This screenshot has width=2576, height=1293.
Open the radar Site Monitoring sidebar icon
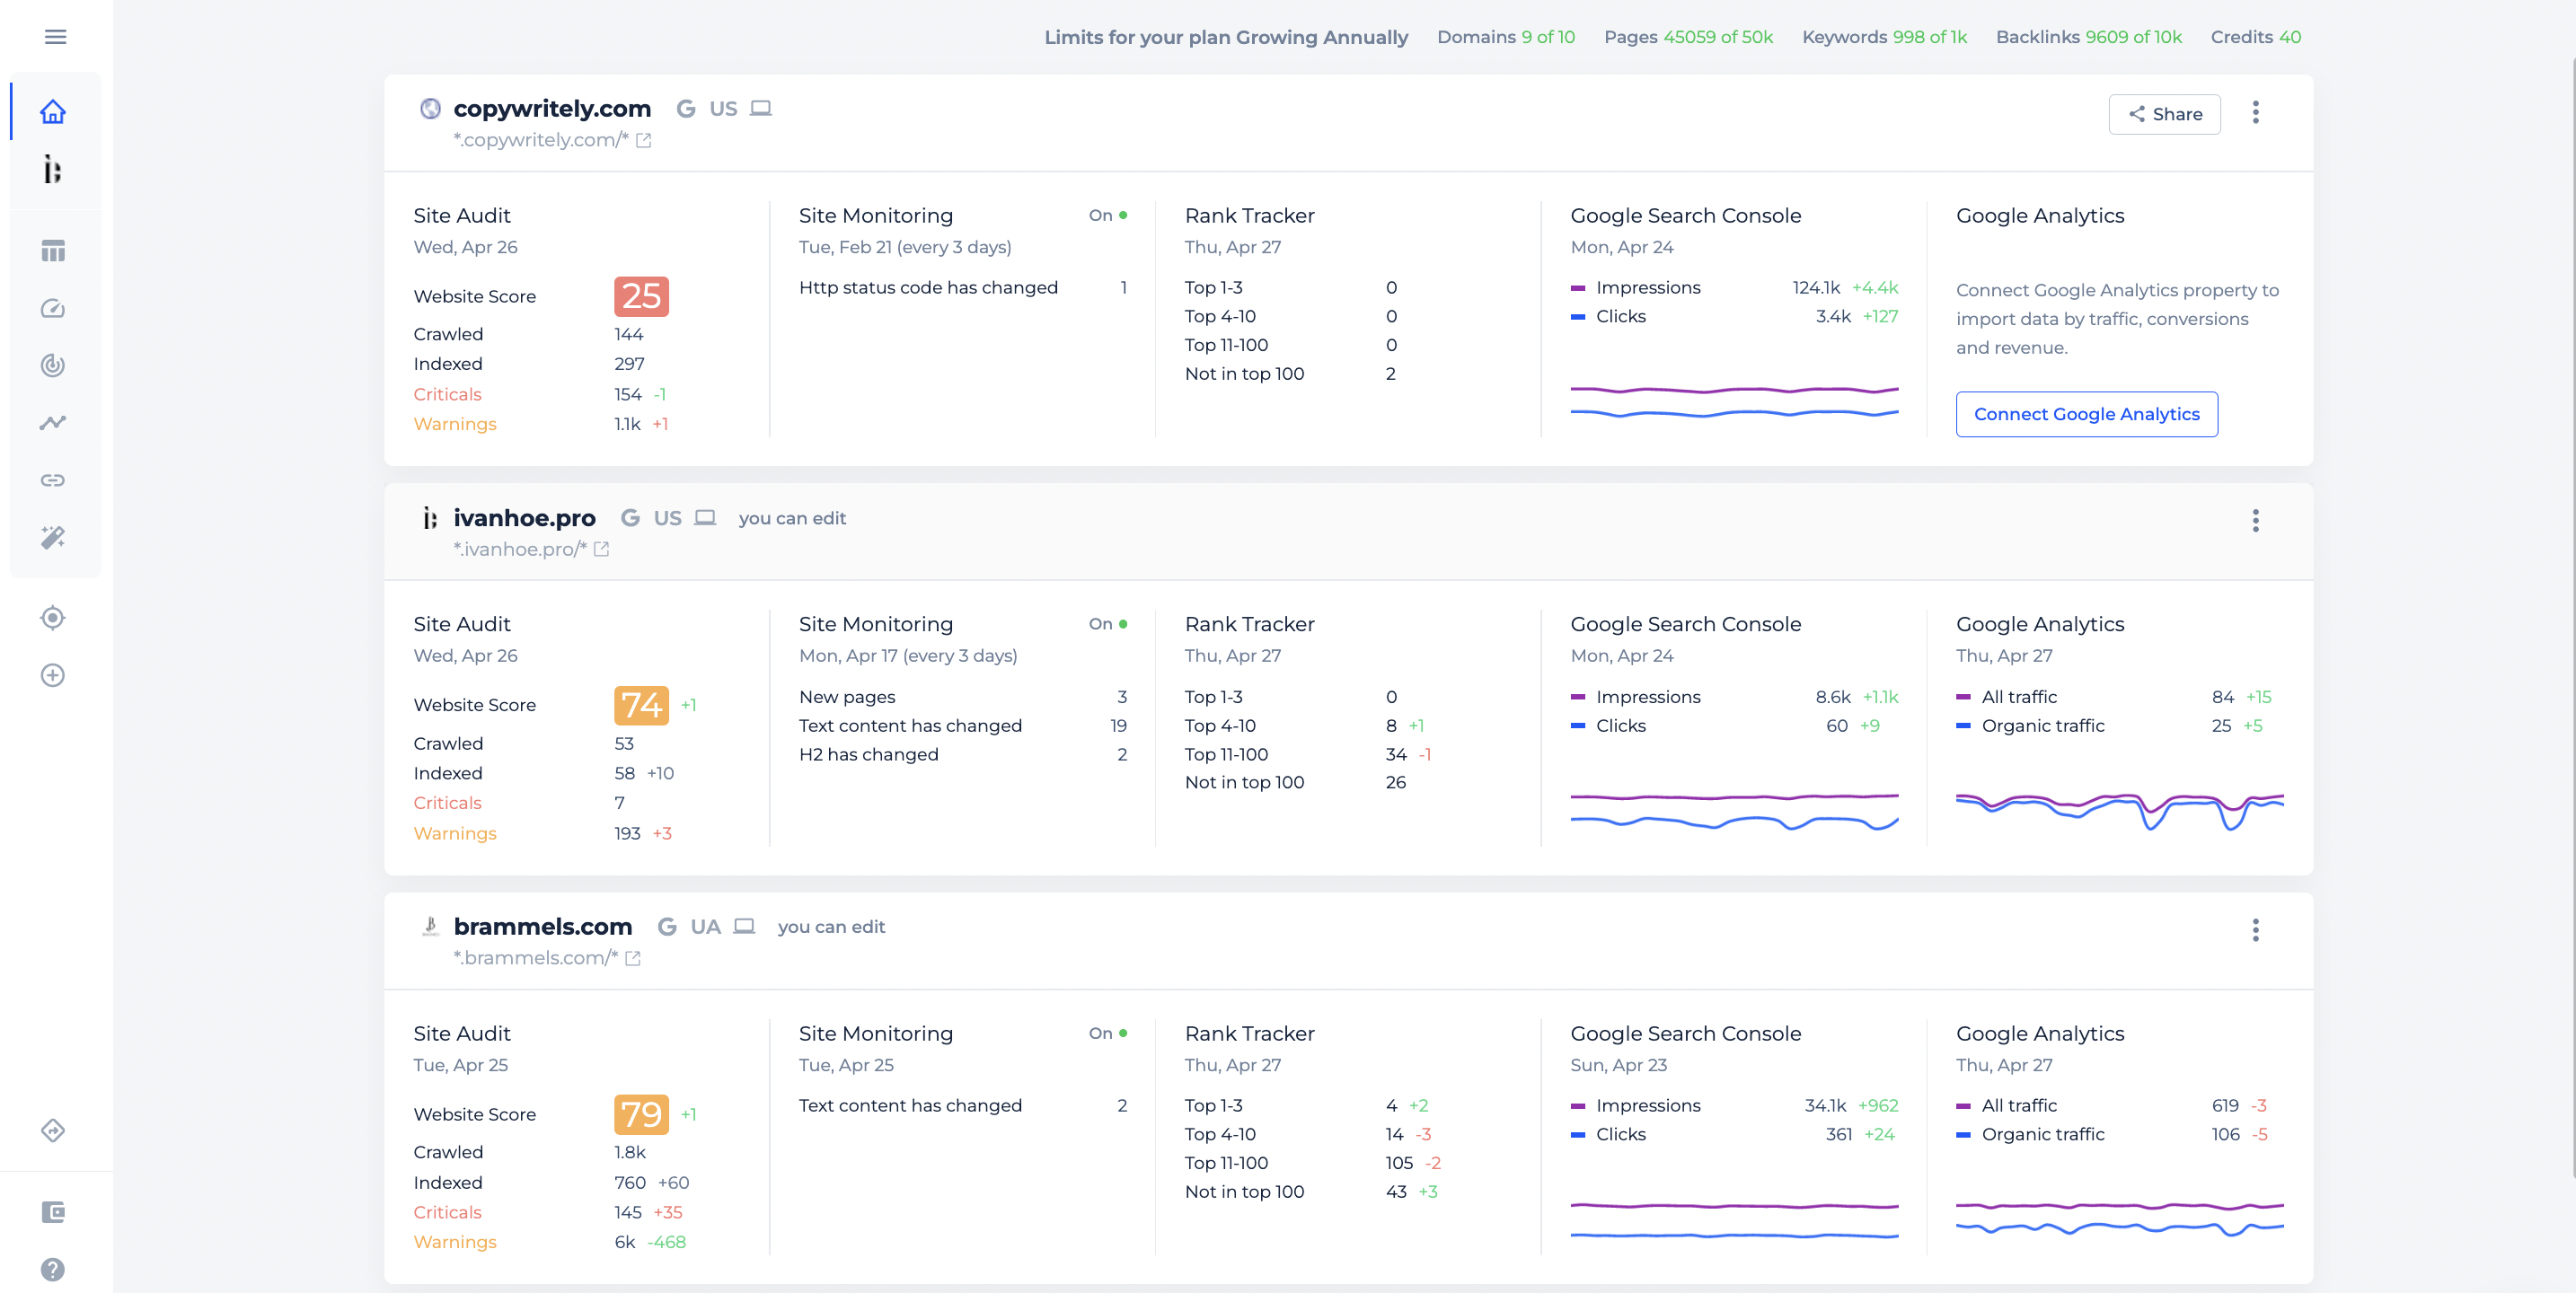coord(53,365)
